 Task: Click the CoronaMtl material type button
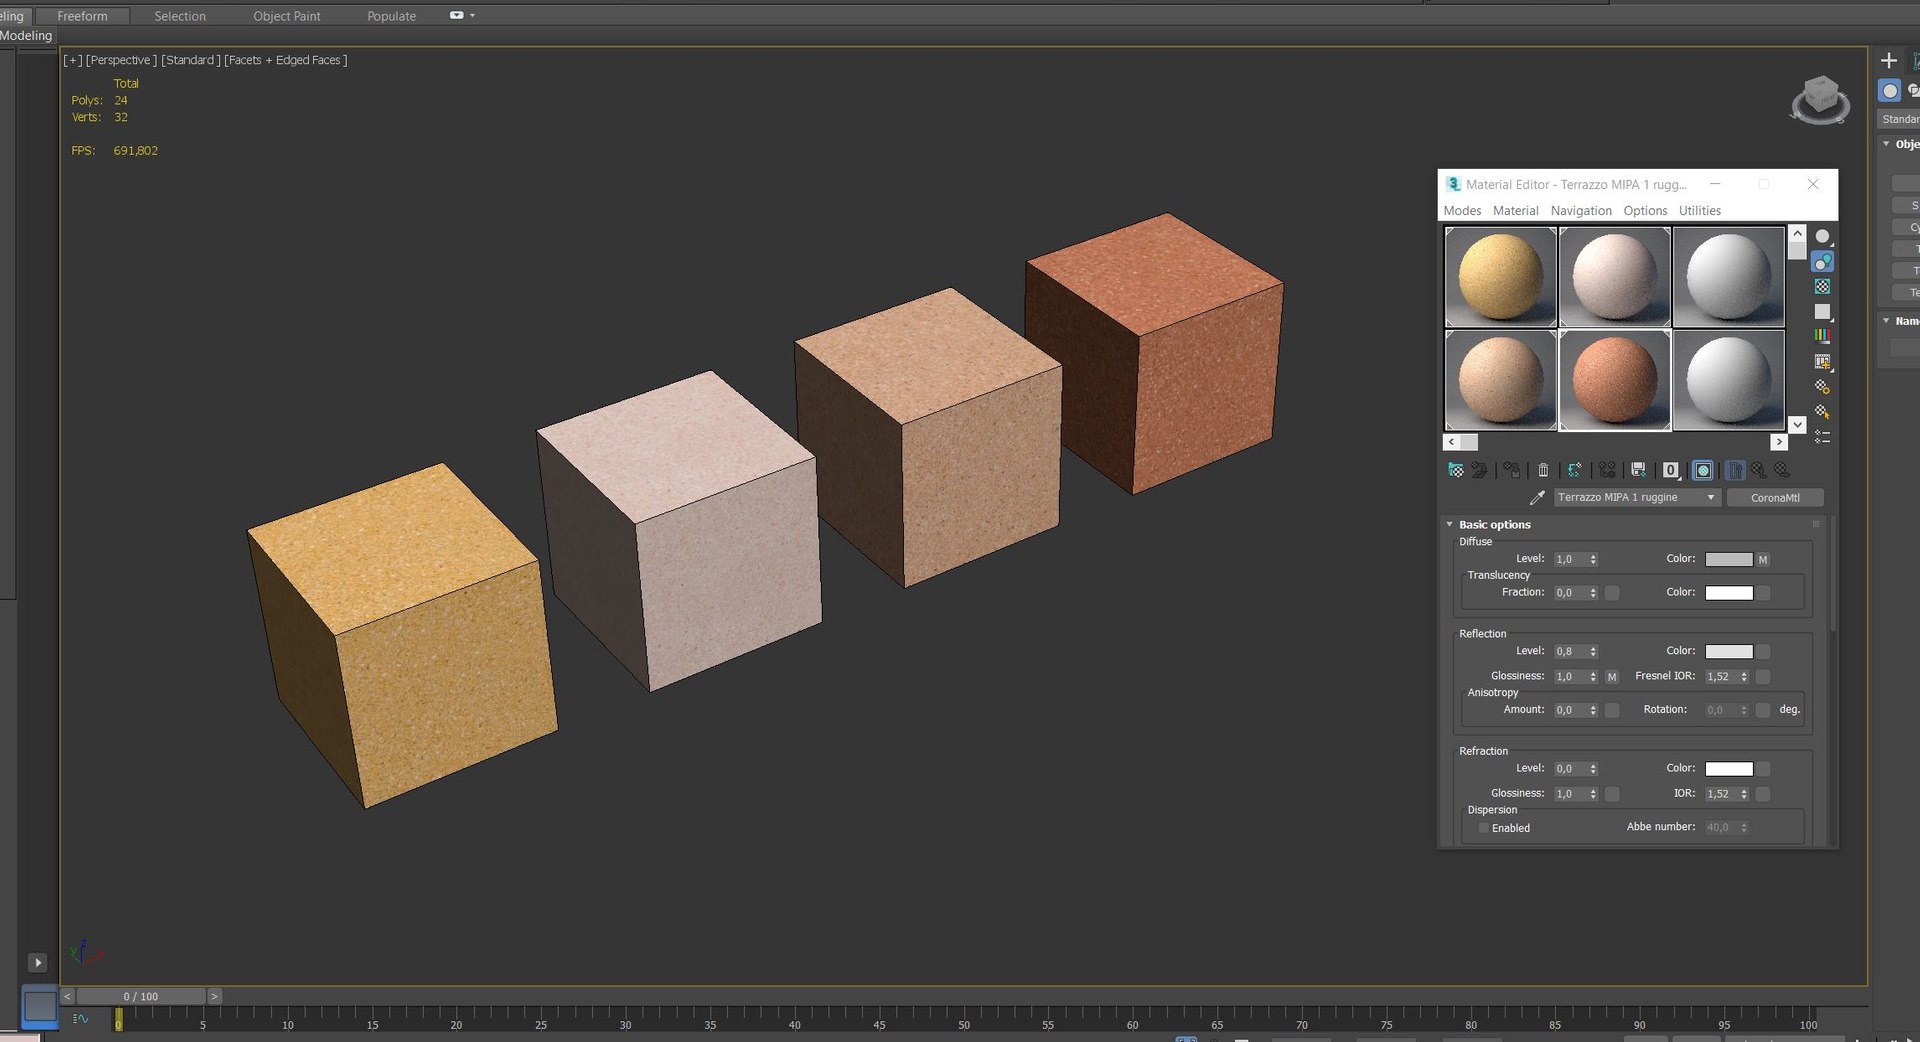point(1775,497)
